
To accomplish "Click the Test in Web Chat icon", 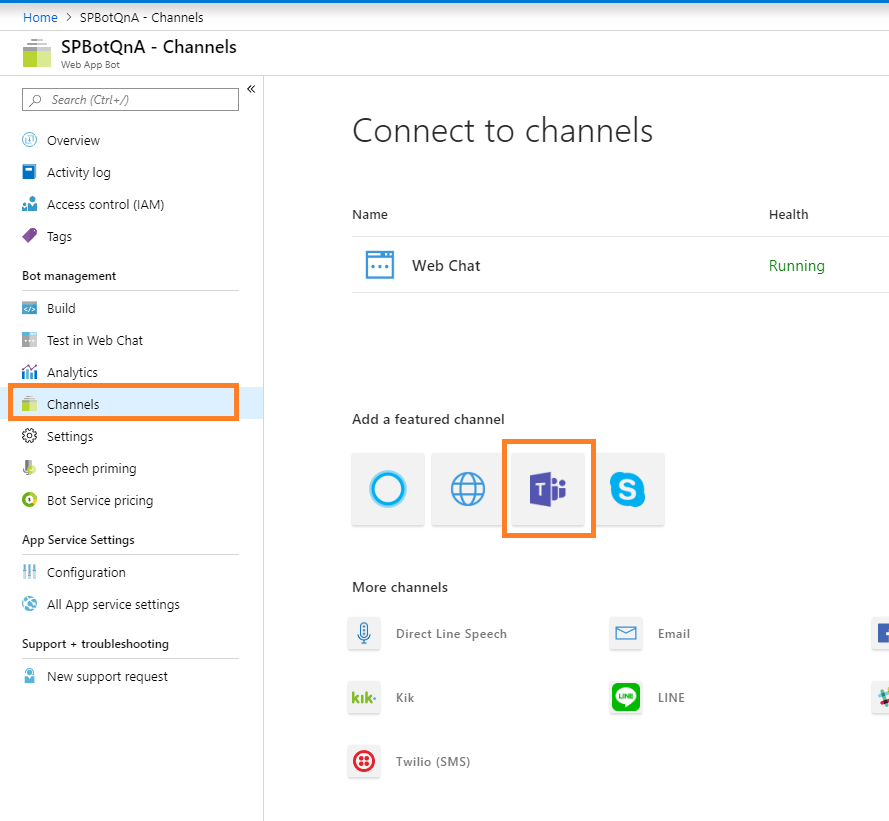I will point(29,340).
